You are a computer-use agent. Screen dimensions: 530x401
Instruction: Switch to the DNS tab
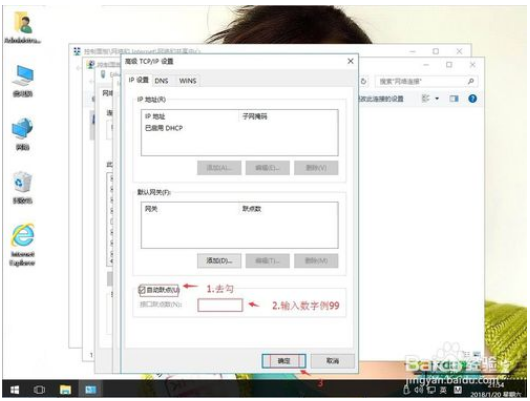[x=161, y=81]
